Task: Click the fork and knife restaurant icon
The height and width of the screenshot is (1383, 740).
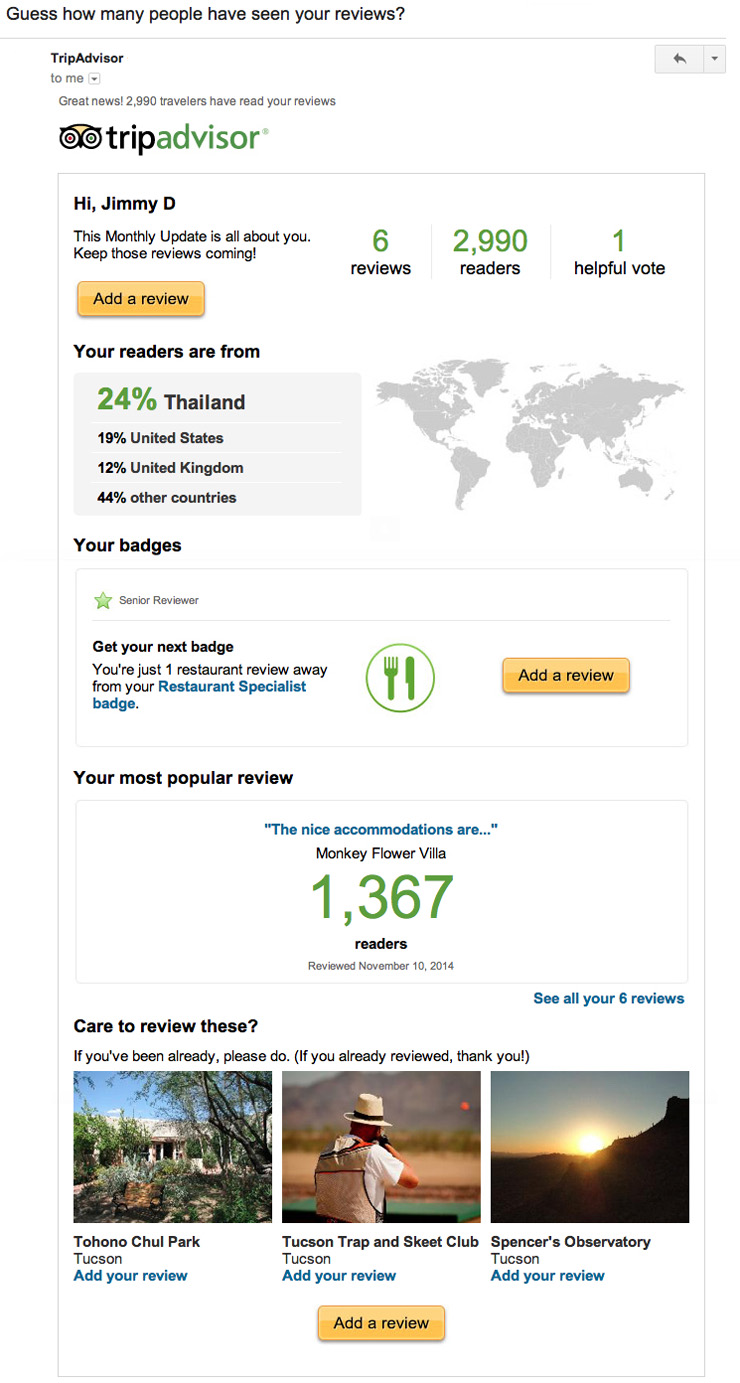Action: (400, 678)
